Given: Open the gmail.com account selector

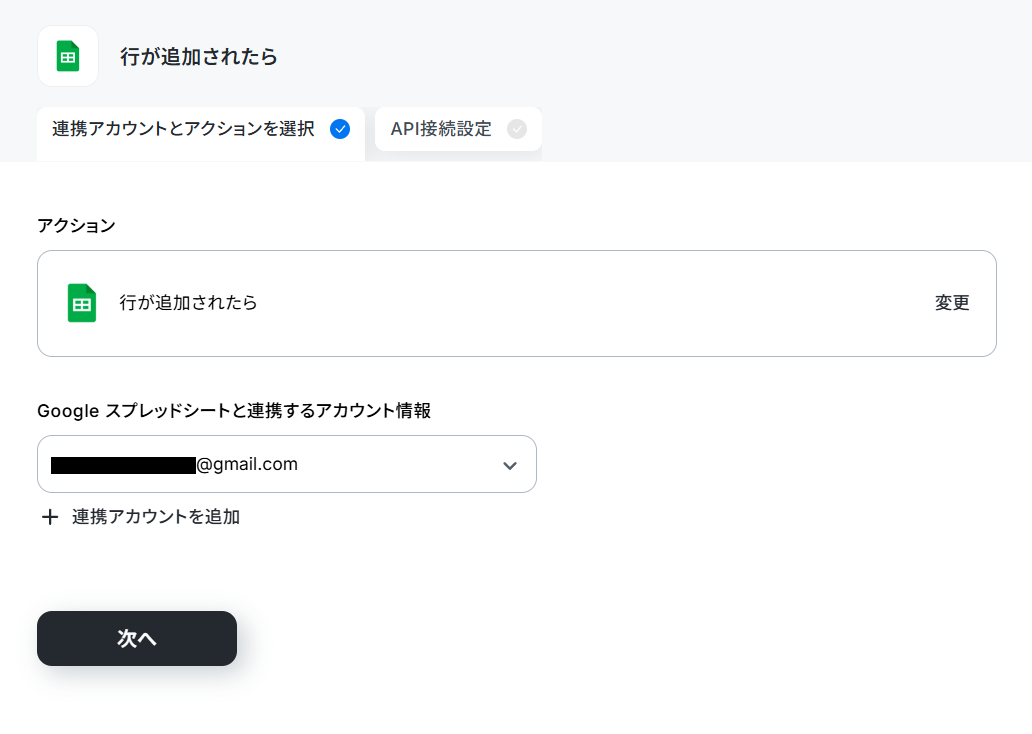Looking at the screenshot, I should coord(287,464).
